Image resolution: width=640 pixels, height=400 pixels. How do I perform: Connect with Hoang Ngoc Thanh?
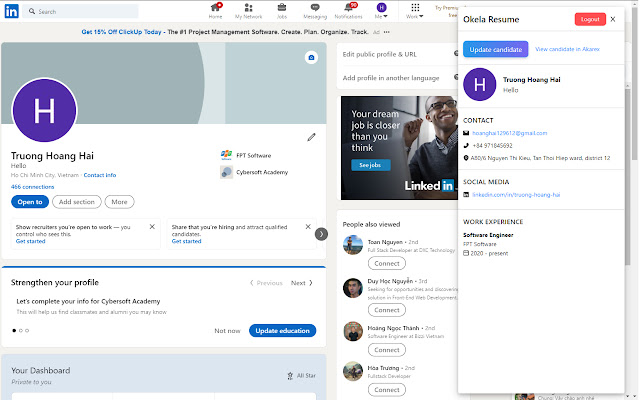[x=387, y=350]
